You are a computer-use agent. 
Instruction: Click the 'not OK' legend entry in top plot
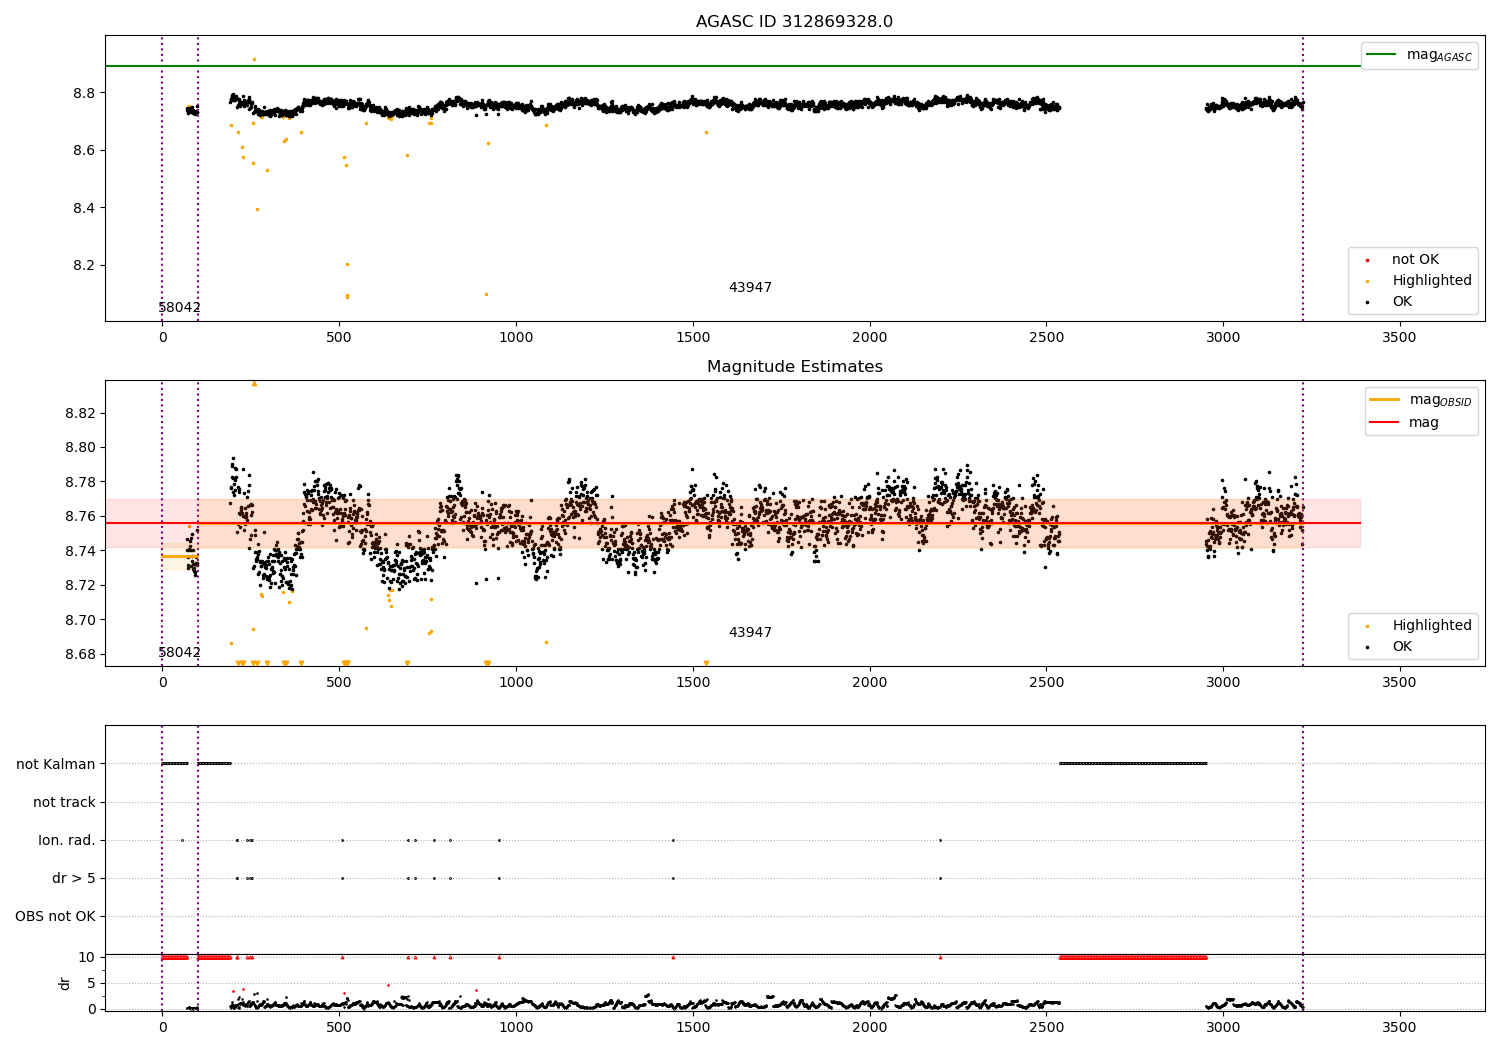tap(1414, 259)
